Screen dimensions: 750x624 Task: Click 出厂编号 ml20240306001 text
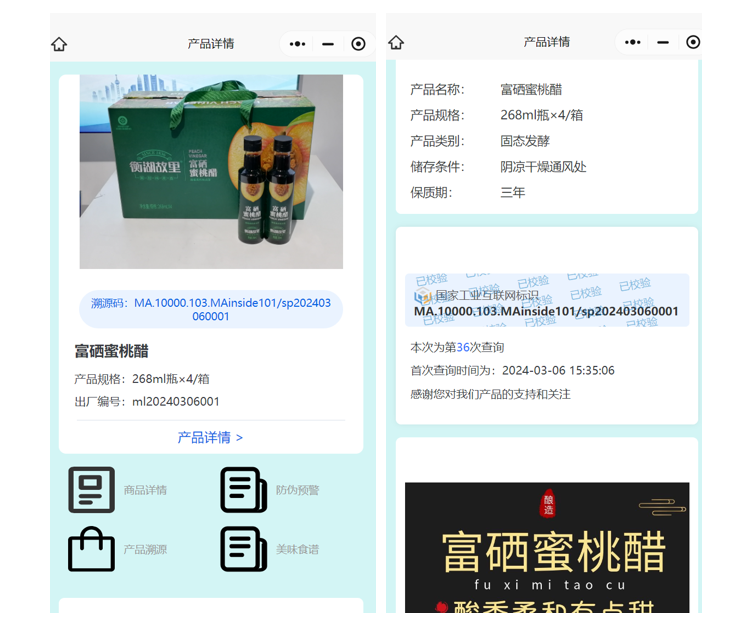(x=147, y=401)
